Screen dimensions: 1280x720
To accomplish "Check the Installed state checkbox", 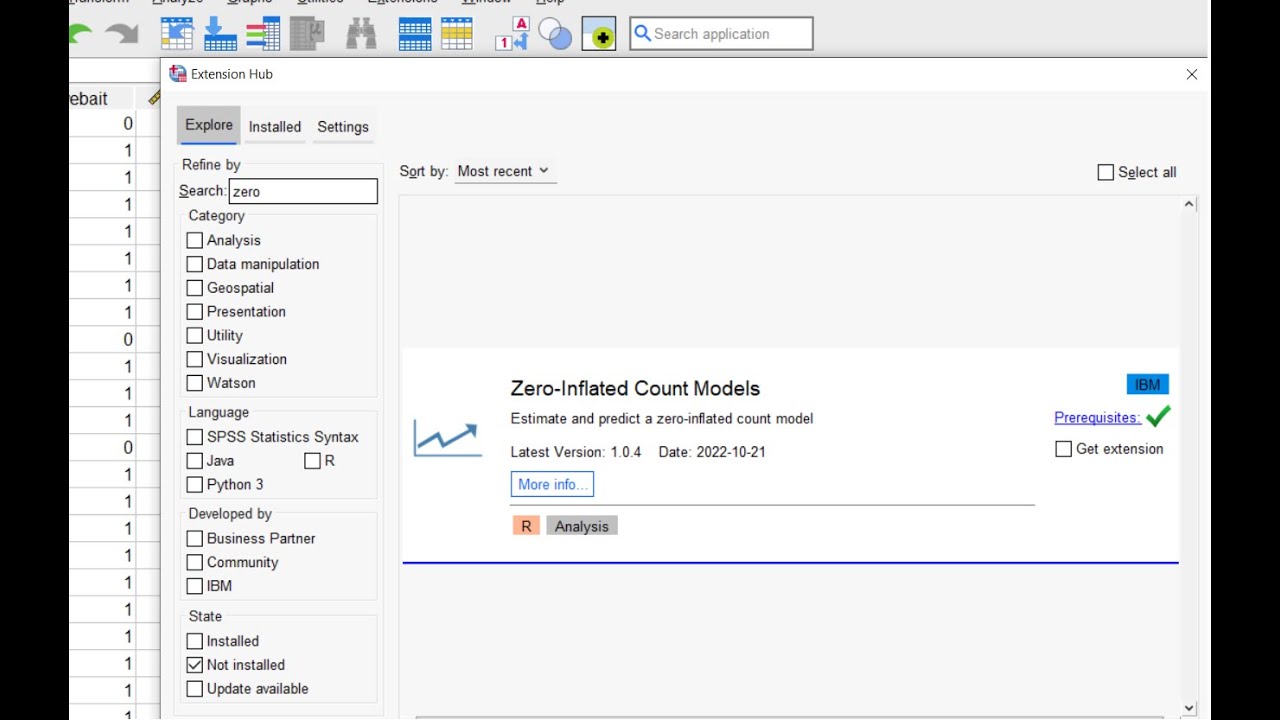I will (195, 641).
